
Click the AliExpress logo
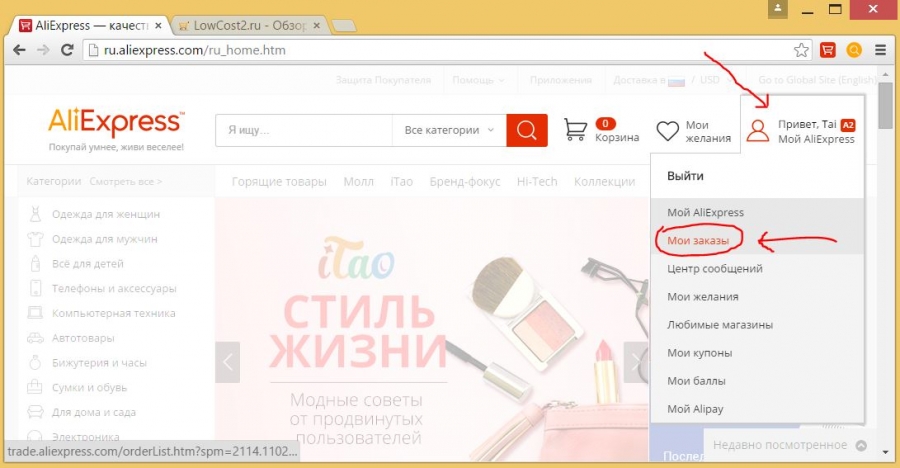tap(117, 122)
